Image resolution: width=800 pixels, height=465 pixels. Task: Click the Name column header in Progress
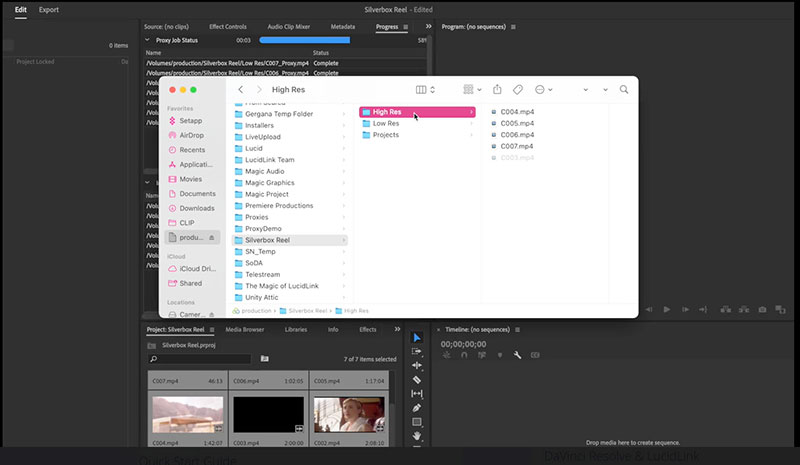click(x=153, y=53)
